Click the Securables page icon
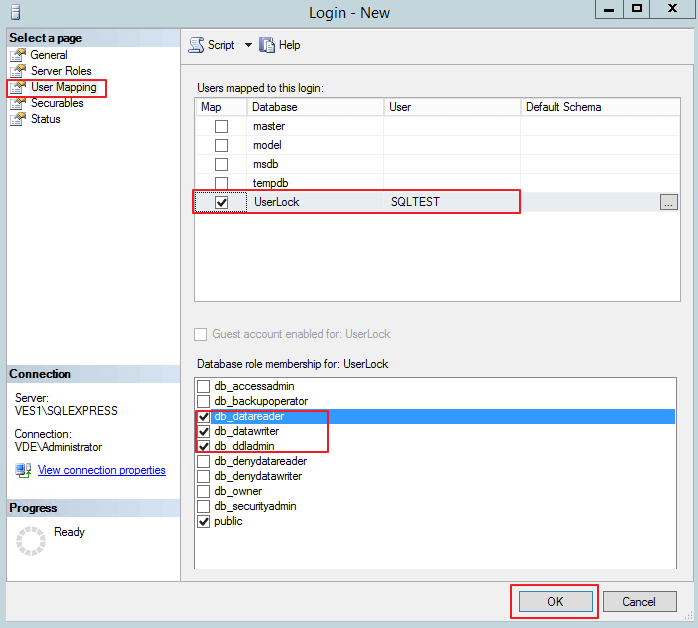This screenshot has height=628, width=698. [18, 103]
